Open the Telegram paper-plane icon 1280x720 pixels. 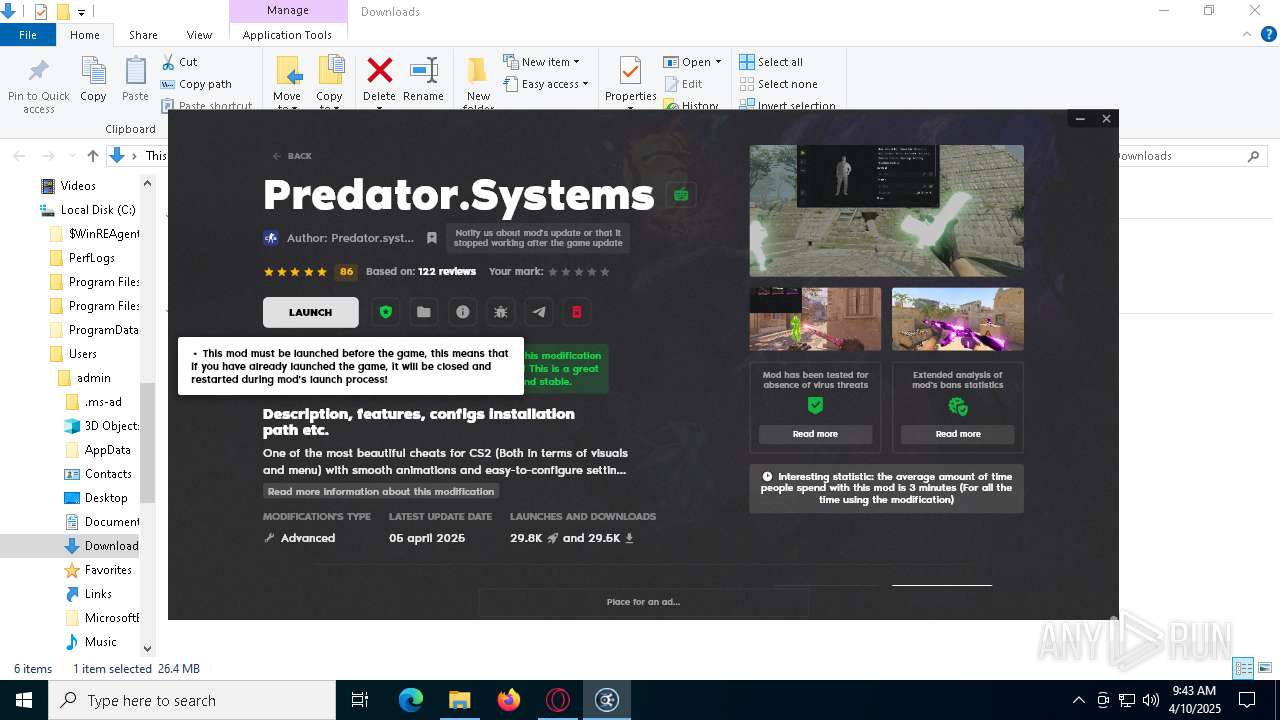coord(539,312)
